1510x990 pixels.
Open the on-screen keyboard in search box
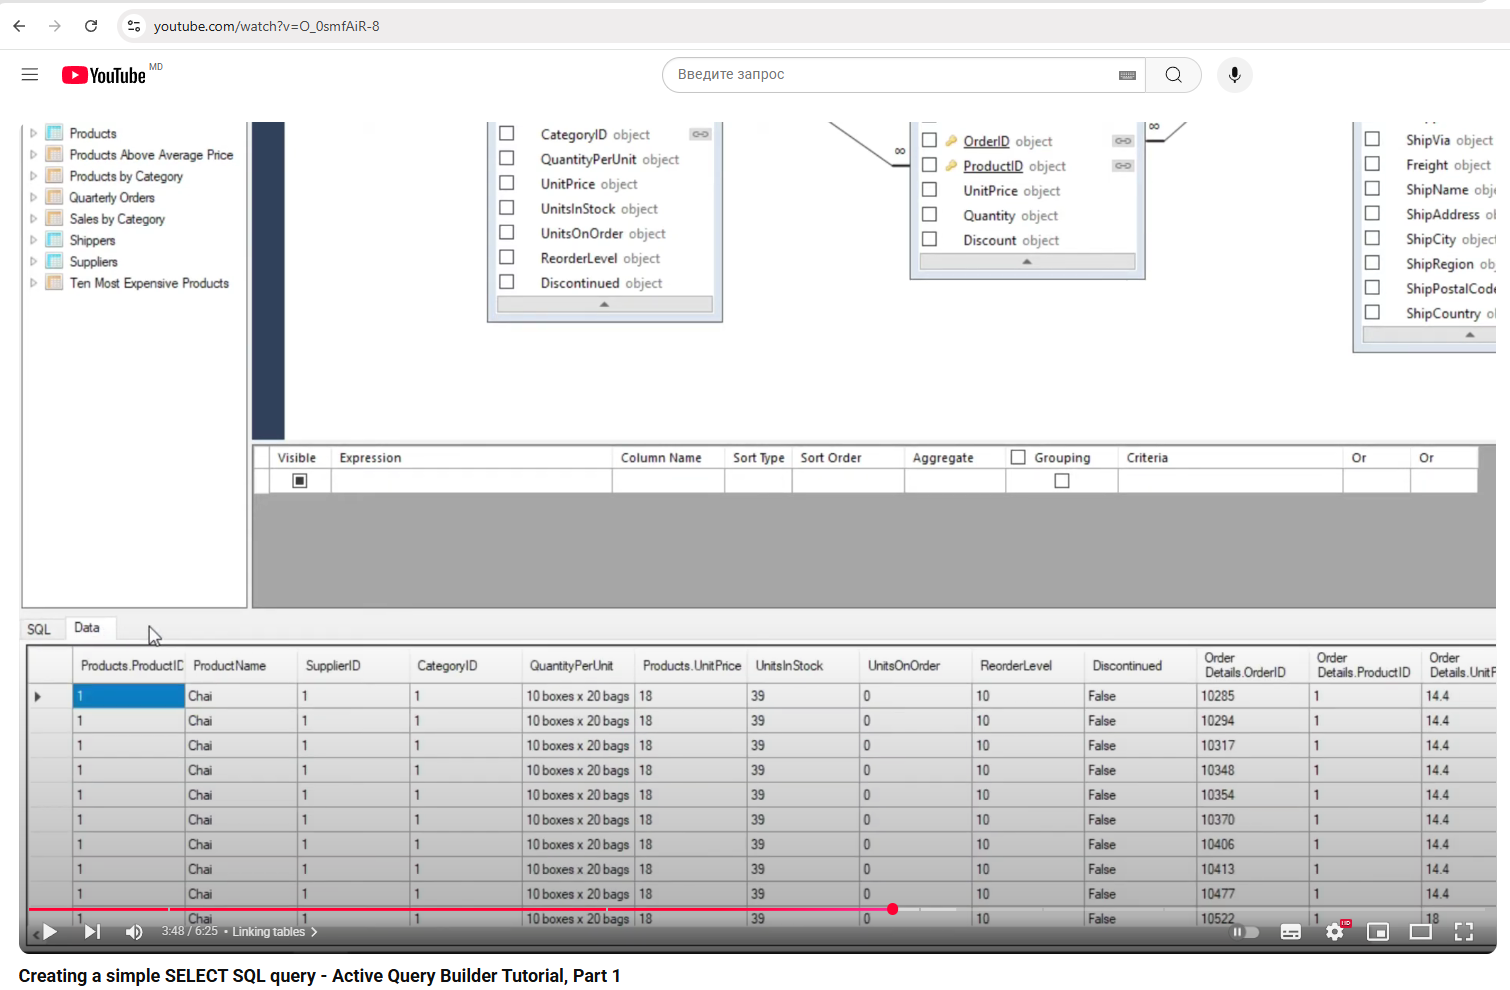coord(1127,75)
